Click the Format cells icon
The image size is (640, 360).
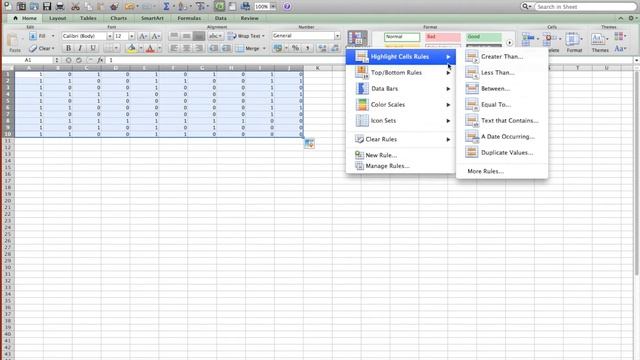(x=573, y=39)
